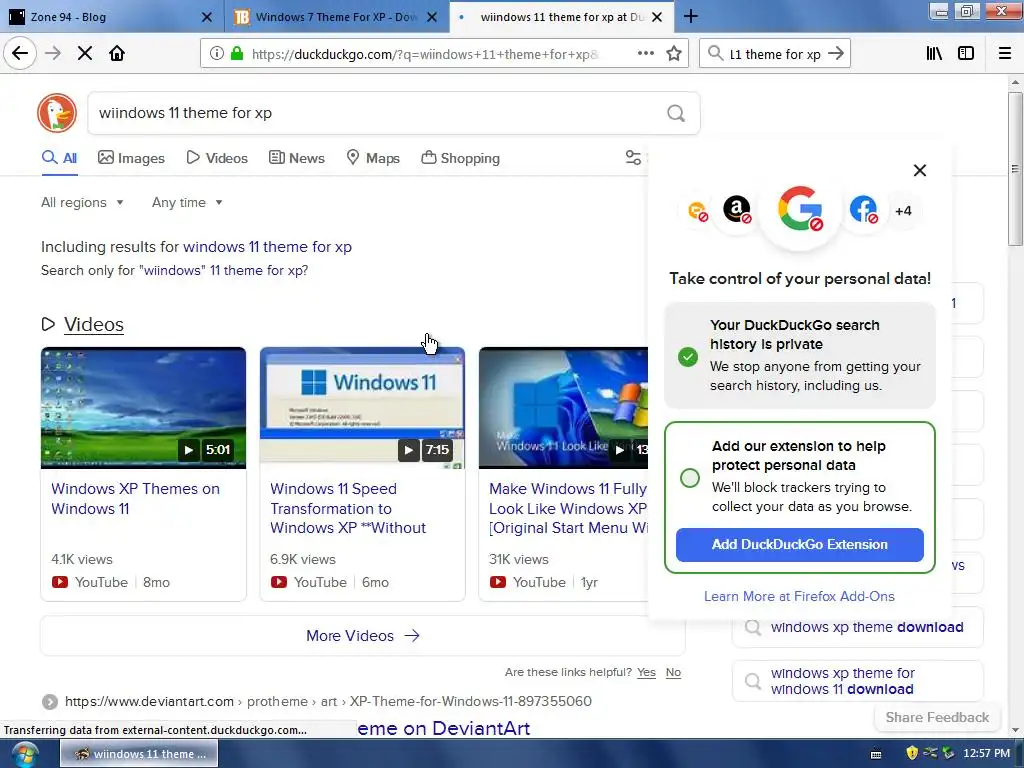This screenshot has height=768, width=1024.
Task: Click the green search history checkmark
Action: point(688,357)
